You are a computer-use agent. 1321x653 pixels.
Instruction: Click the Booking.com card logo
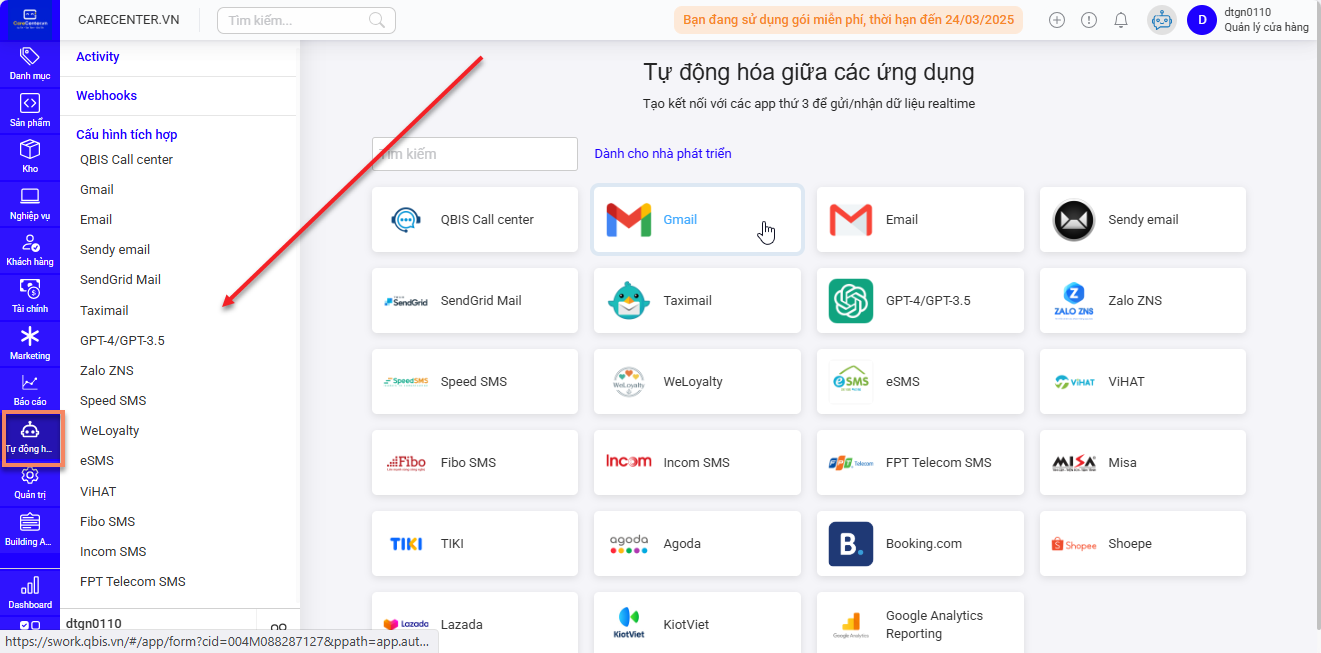[851, 544]
